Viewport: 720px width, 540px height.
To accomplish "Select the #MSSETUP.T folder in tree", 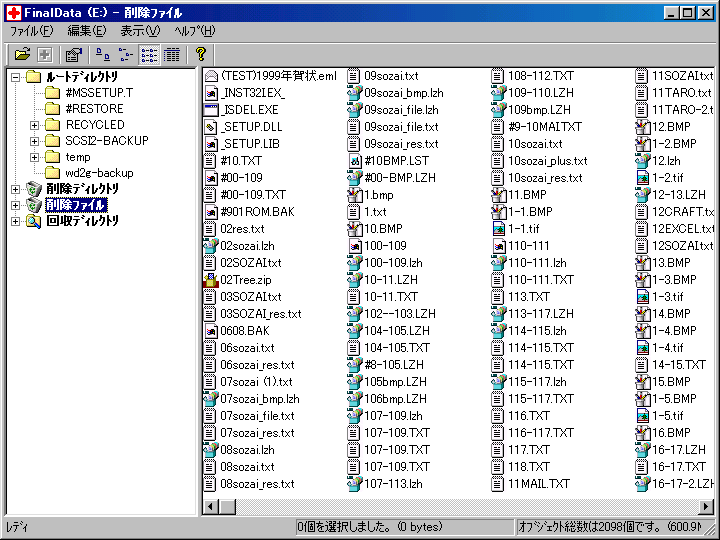I will pyautogui.click(x=99, y=93).
